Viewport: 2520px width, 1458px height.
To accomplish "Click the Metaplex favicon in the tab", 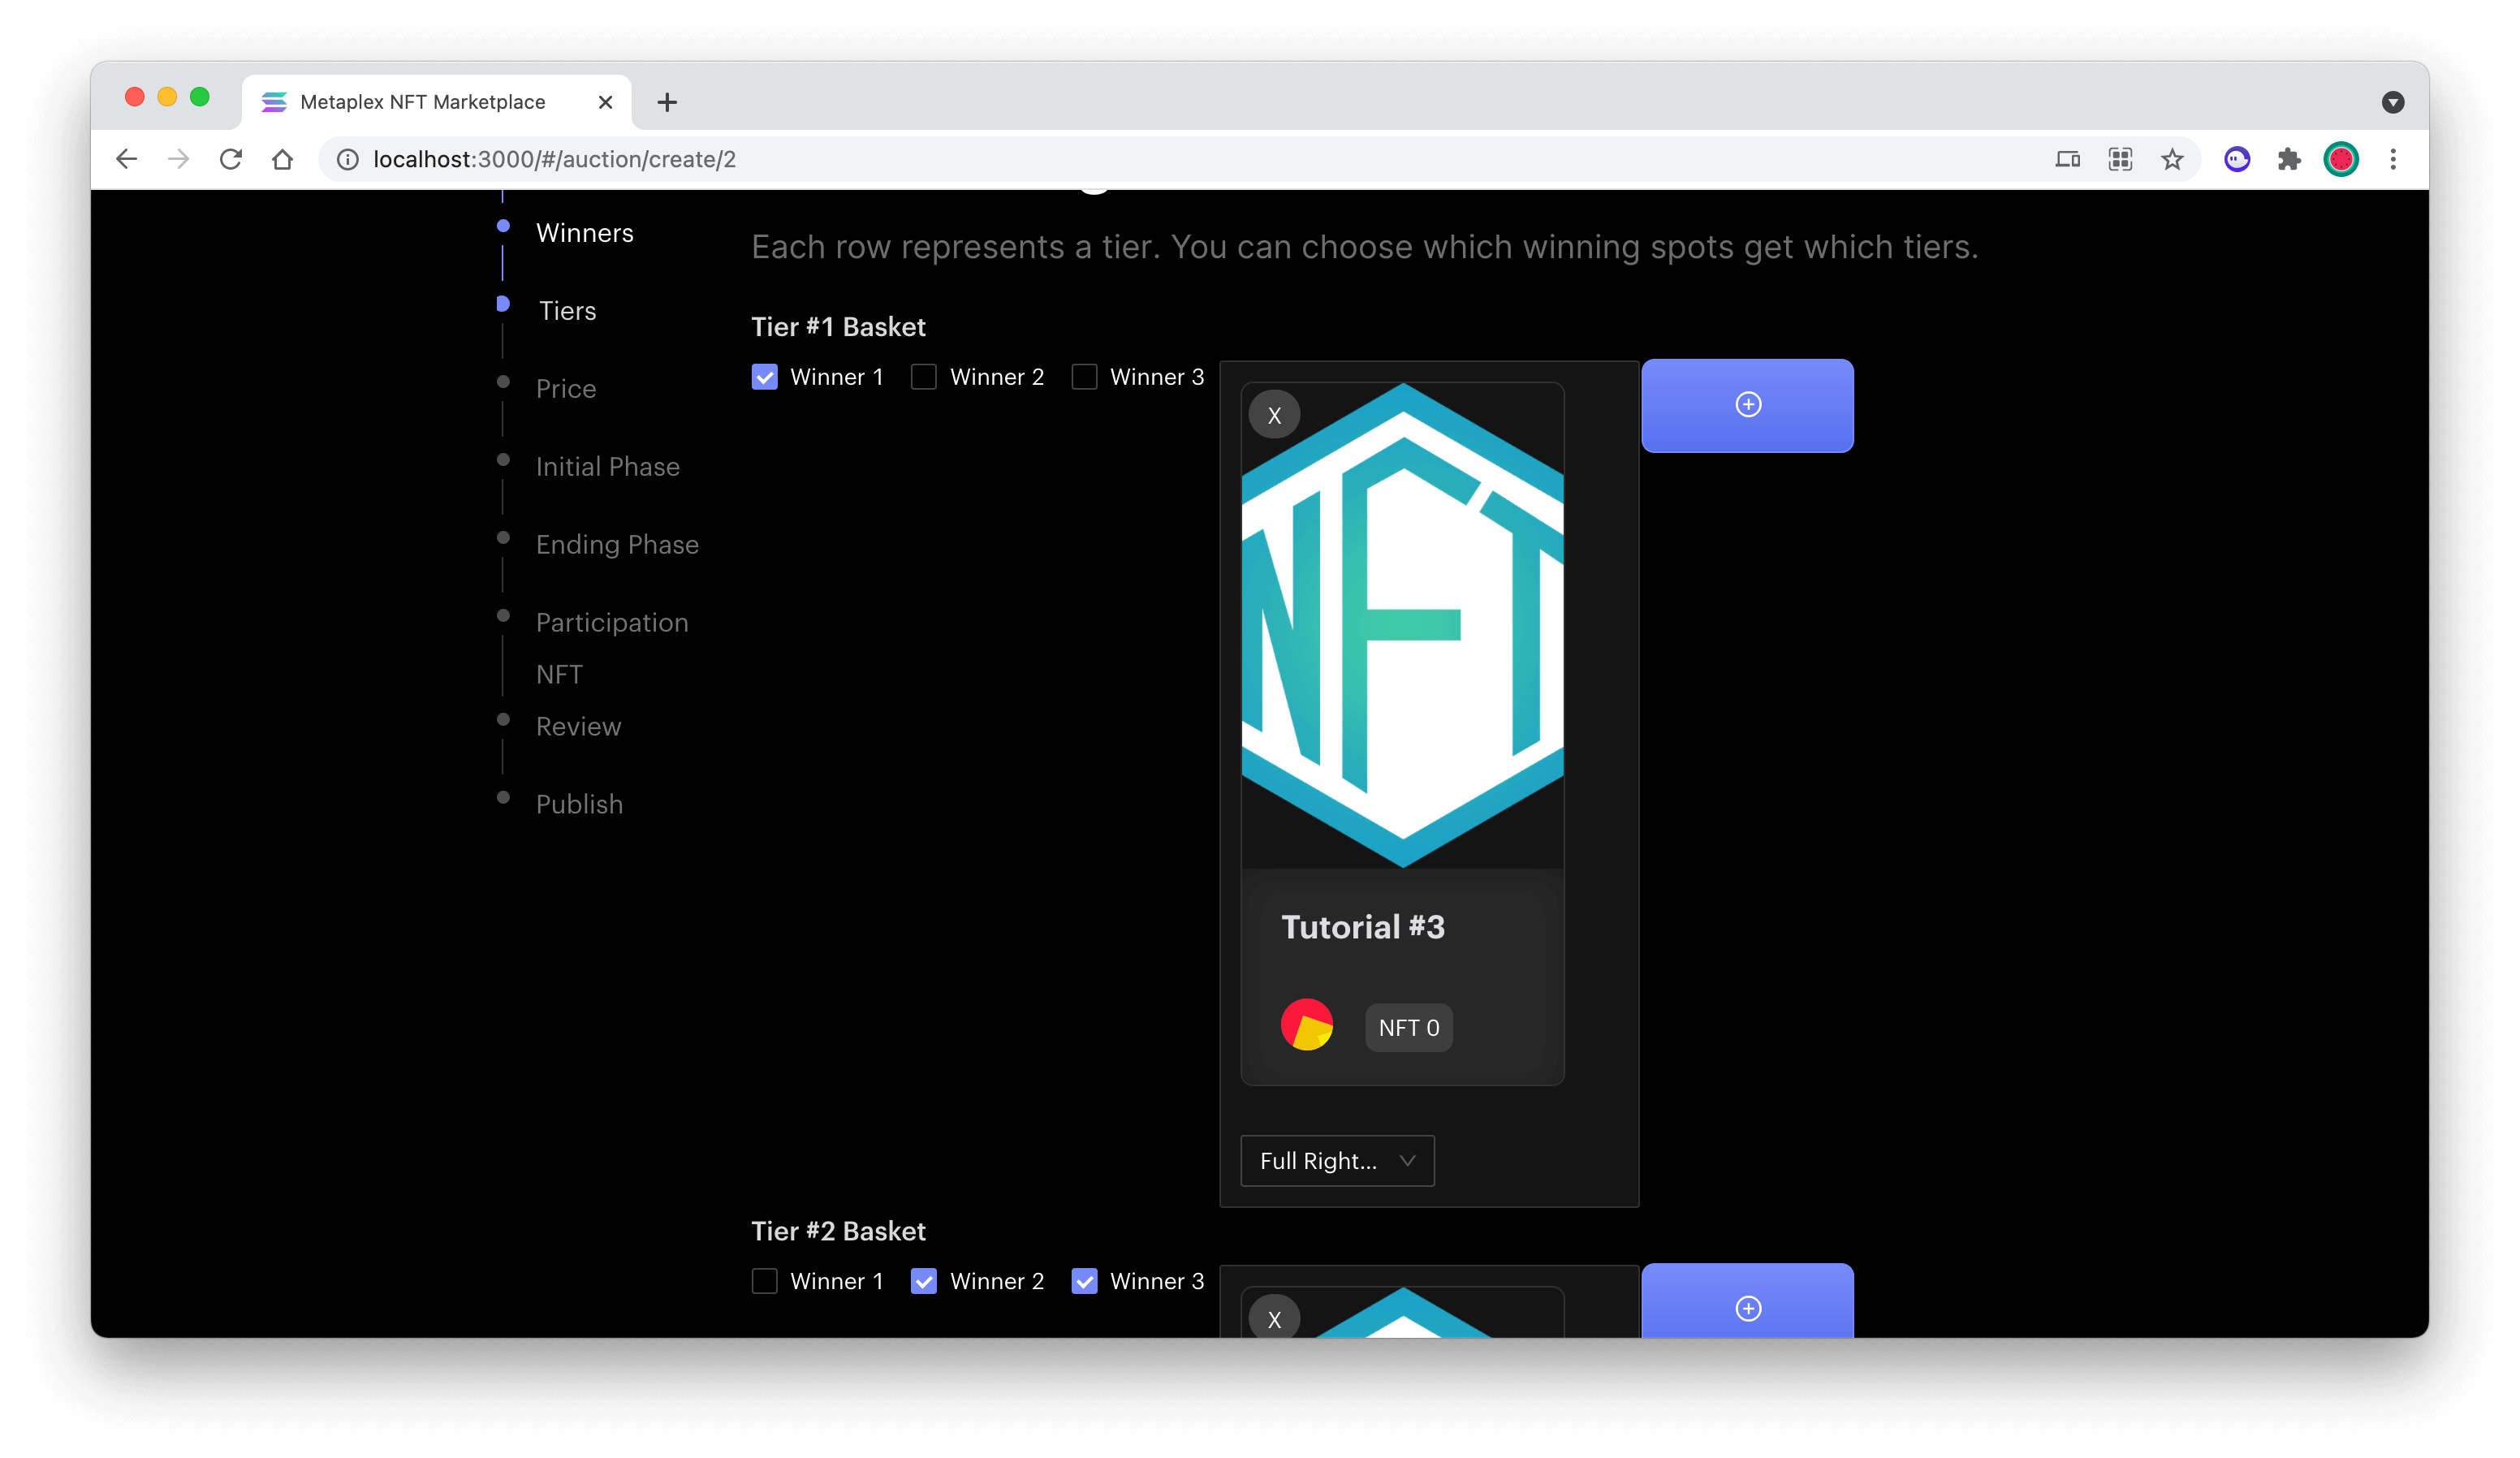I will (x=274, y=102).
